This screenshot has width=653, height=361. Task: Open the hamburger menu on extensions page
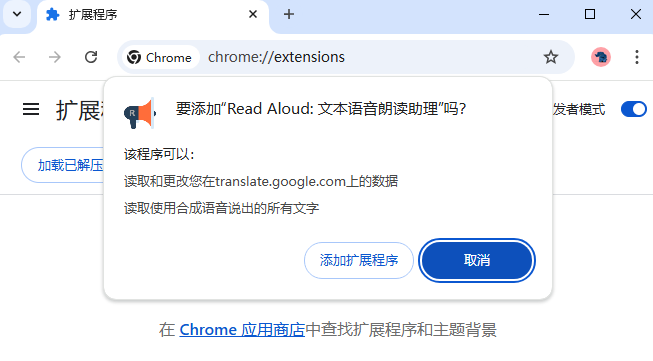31,110
